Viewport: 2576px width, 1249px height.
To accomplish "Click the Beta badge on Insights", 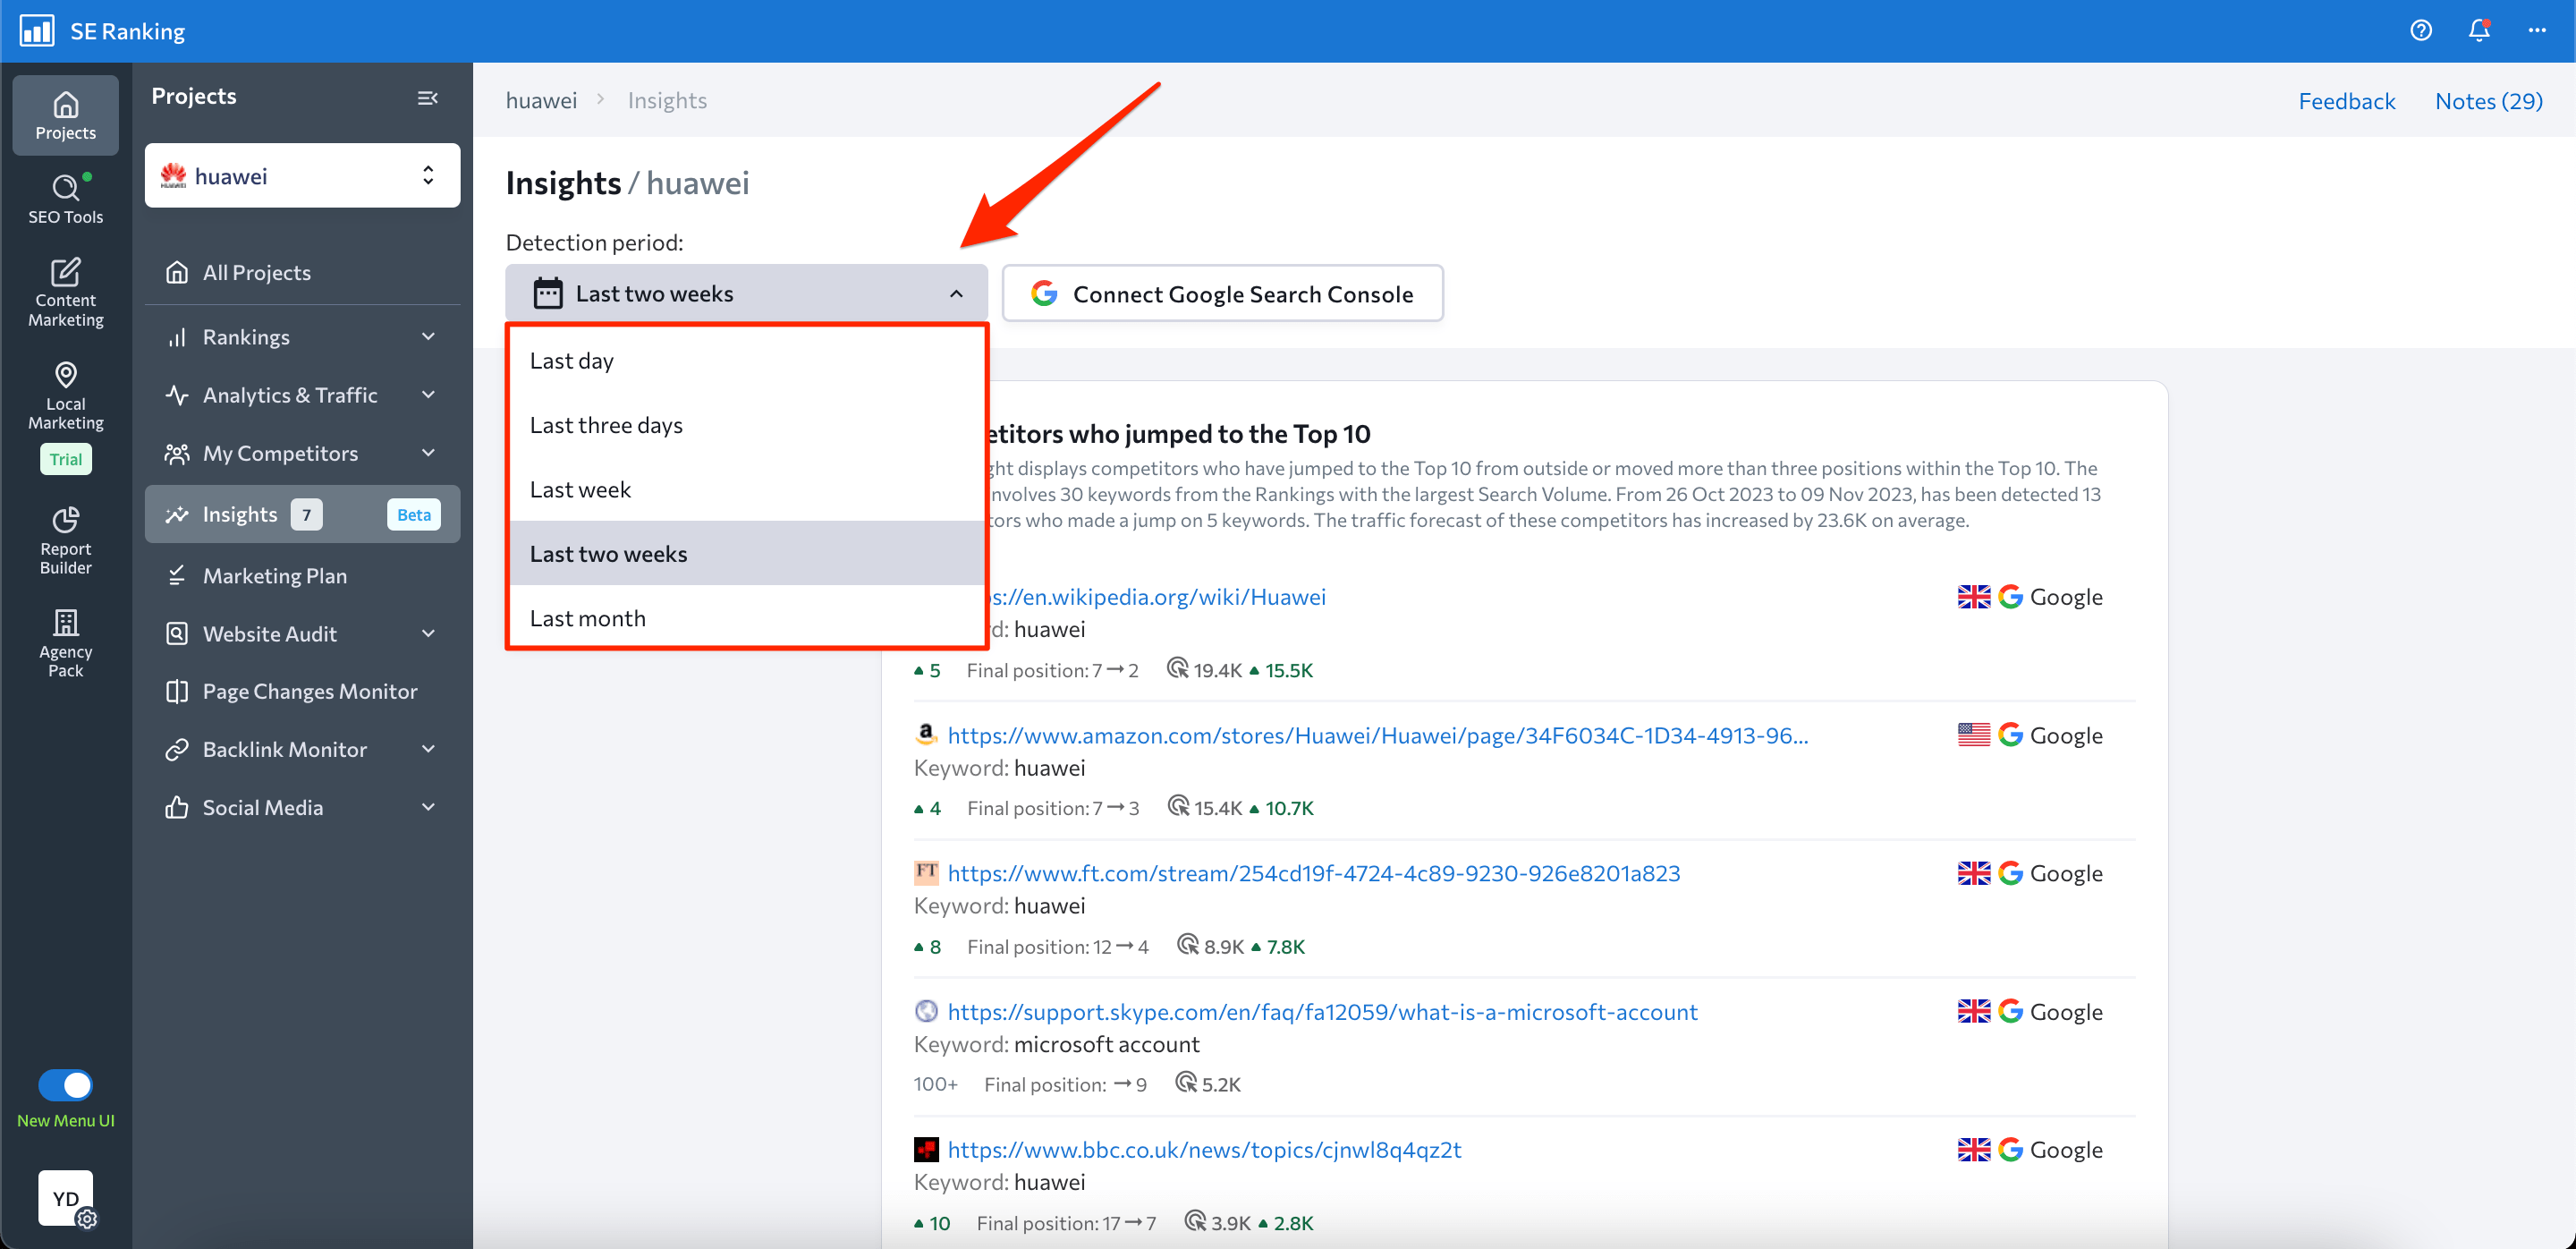I will (413, 514).
